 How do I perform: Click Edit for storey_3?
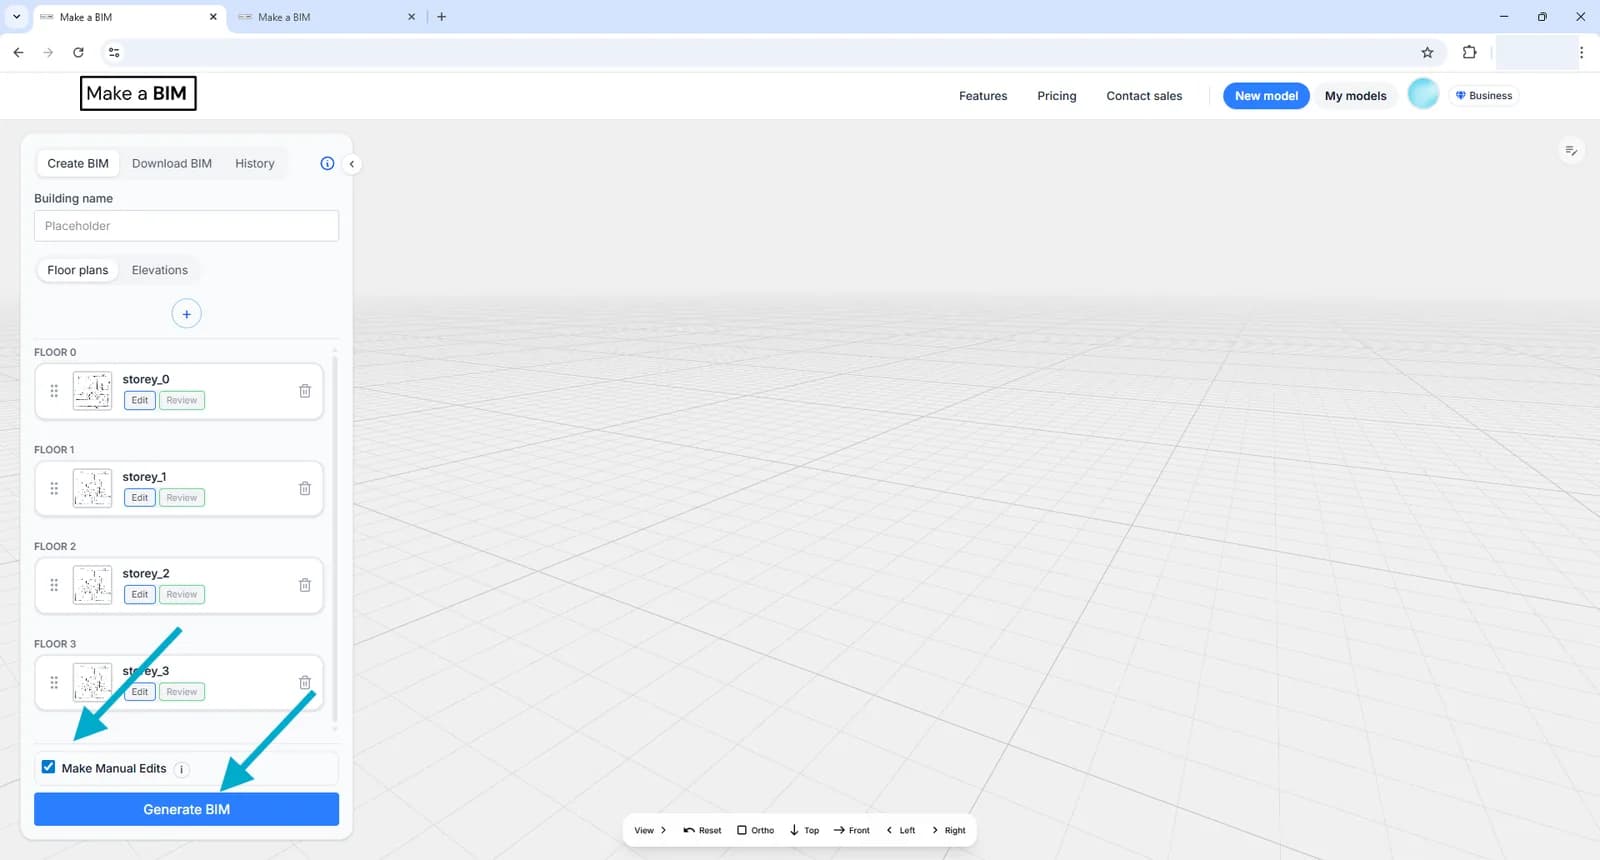click(140, 691)
